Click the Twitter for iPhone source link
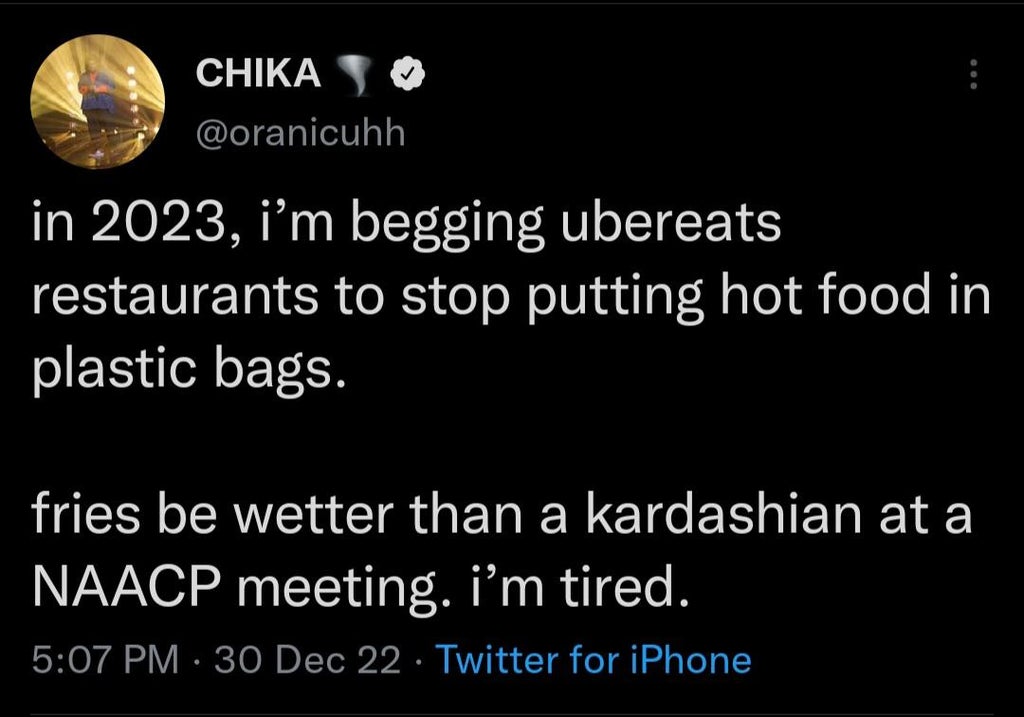Viewport: 1024px width, 717px height. coord(594,660)
